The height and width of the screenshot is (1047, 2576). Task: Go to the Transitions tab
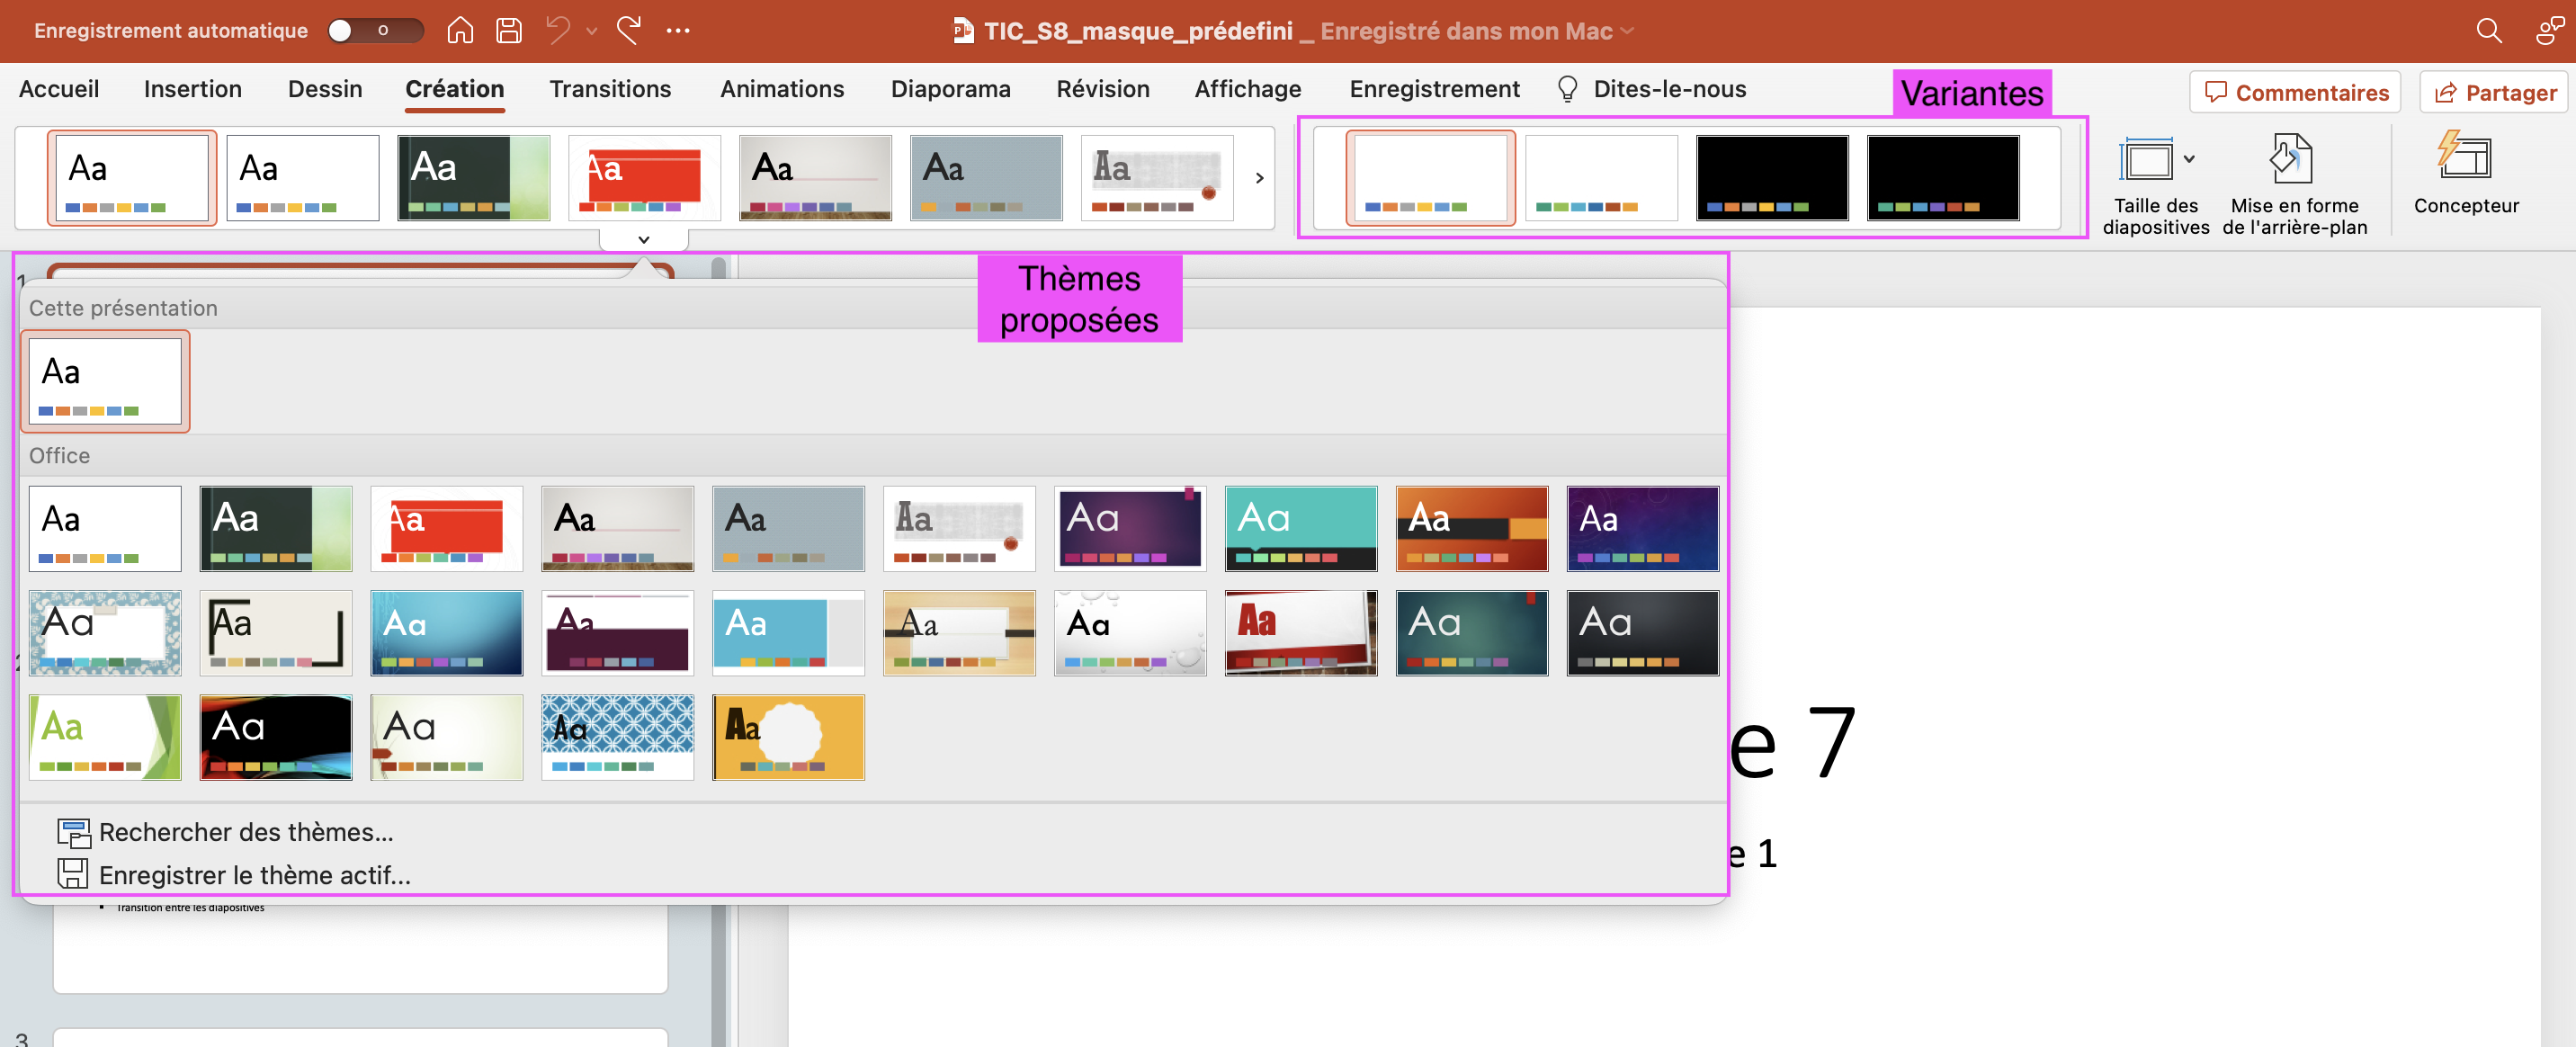pyautogui.click(x=610, y=89)
